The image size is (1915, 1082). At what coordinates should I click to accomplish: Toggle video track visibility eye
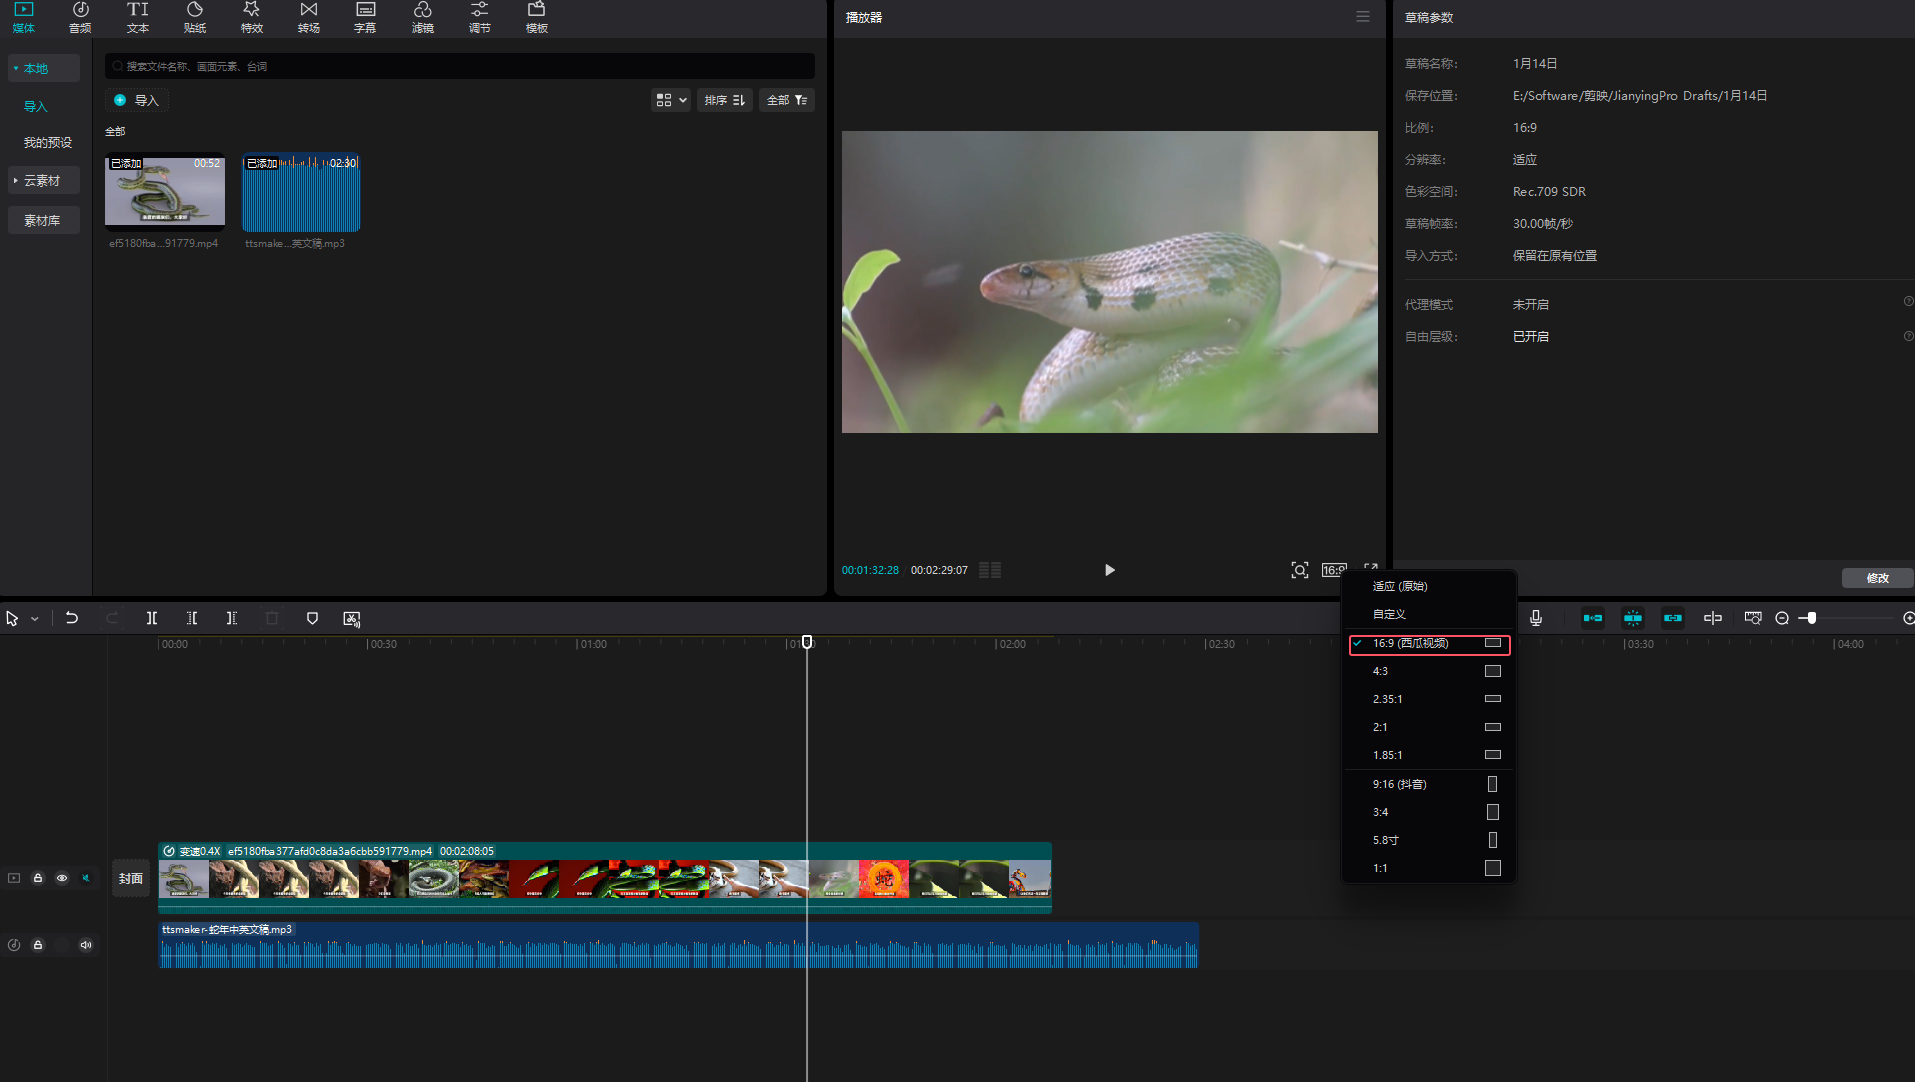click(x=62, y=878)
